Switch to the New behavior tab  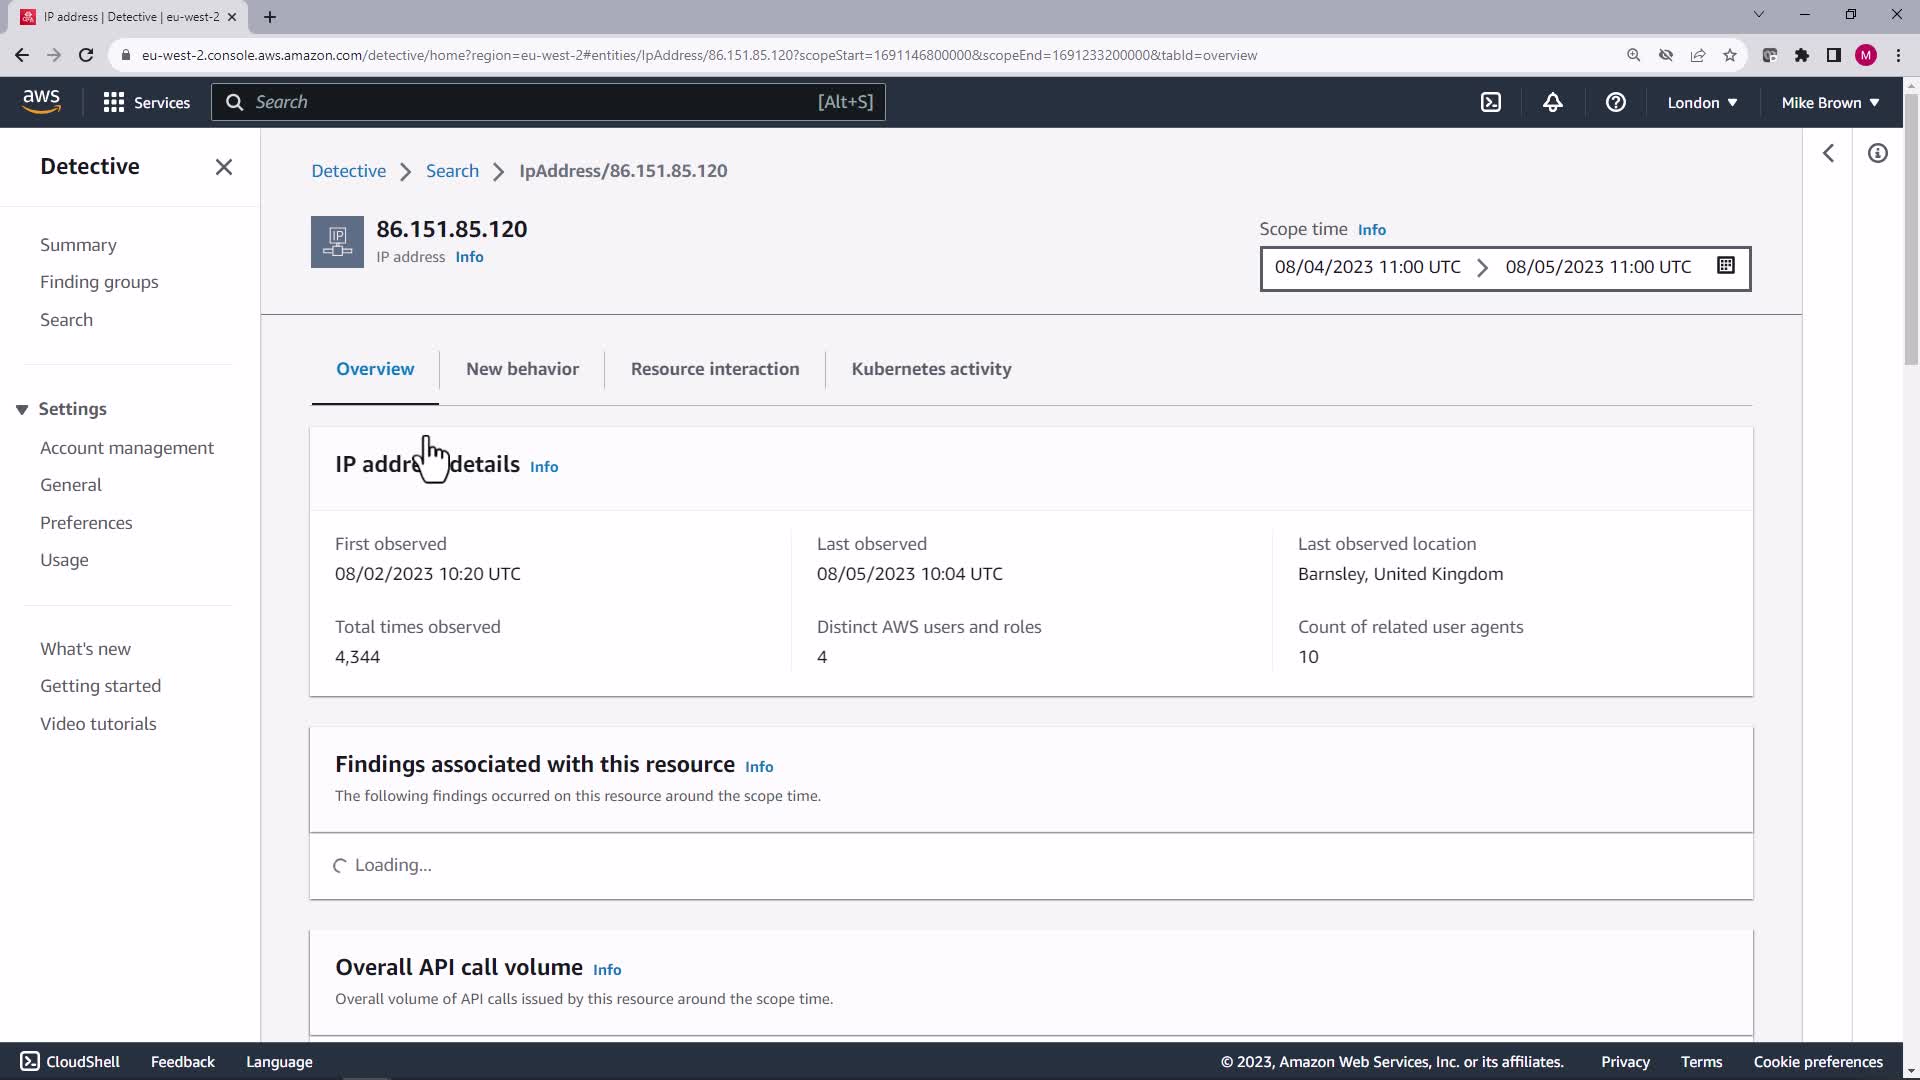[522, 369]
